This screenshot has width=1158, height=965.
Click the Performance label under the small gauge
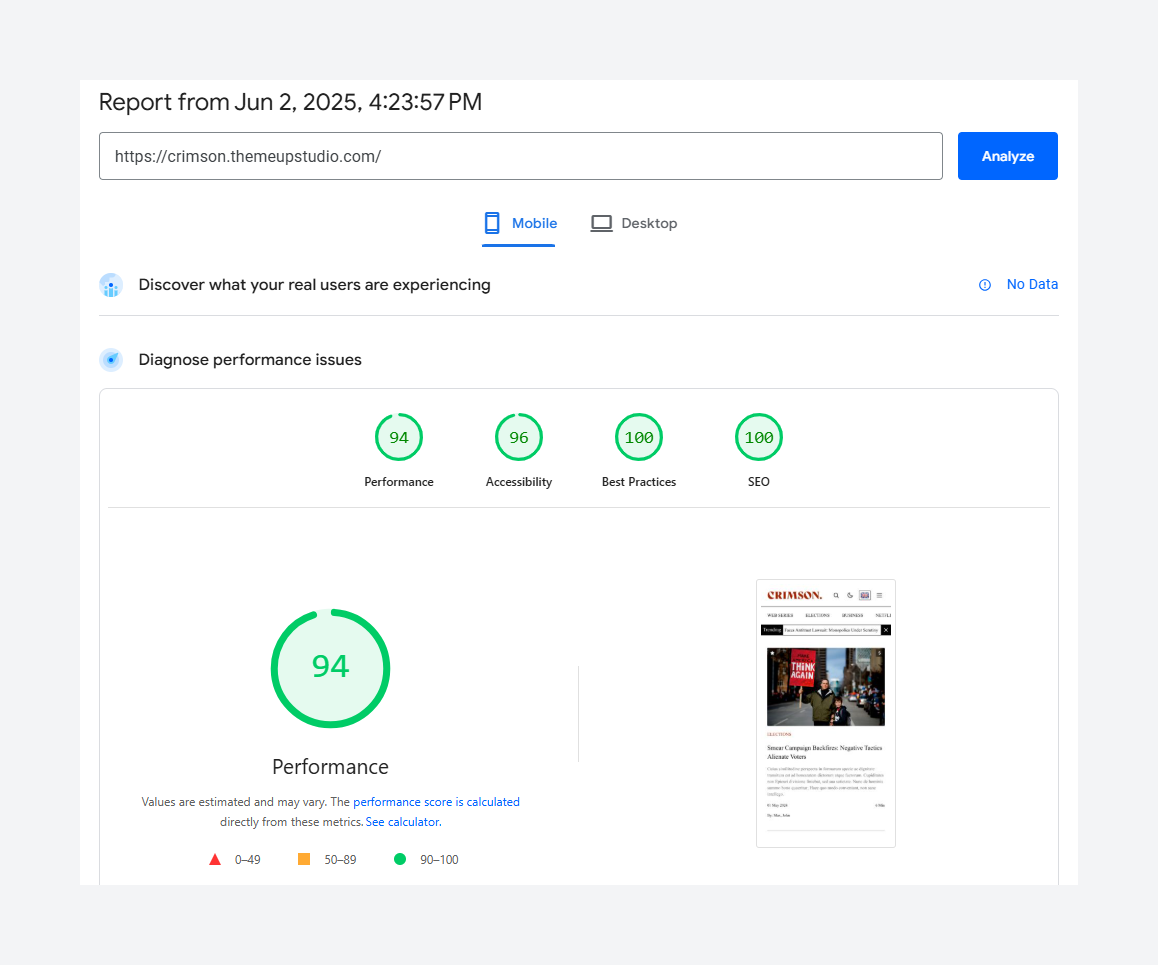[399, 481]
